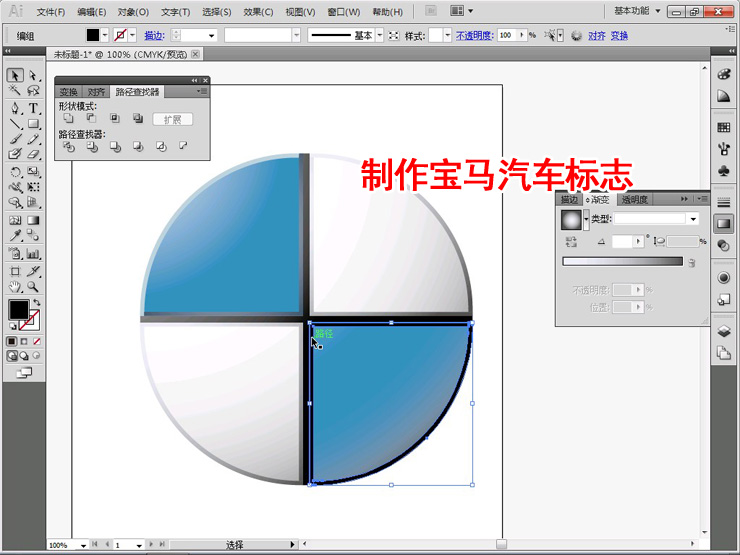Select the Direct Selection white arrow tool
740x555 pixels.
point(33,75)
